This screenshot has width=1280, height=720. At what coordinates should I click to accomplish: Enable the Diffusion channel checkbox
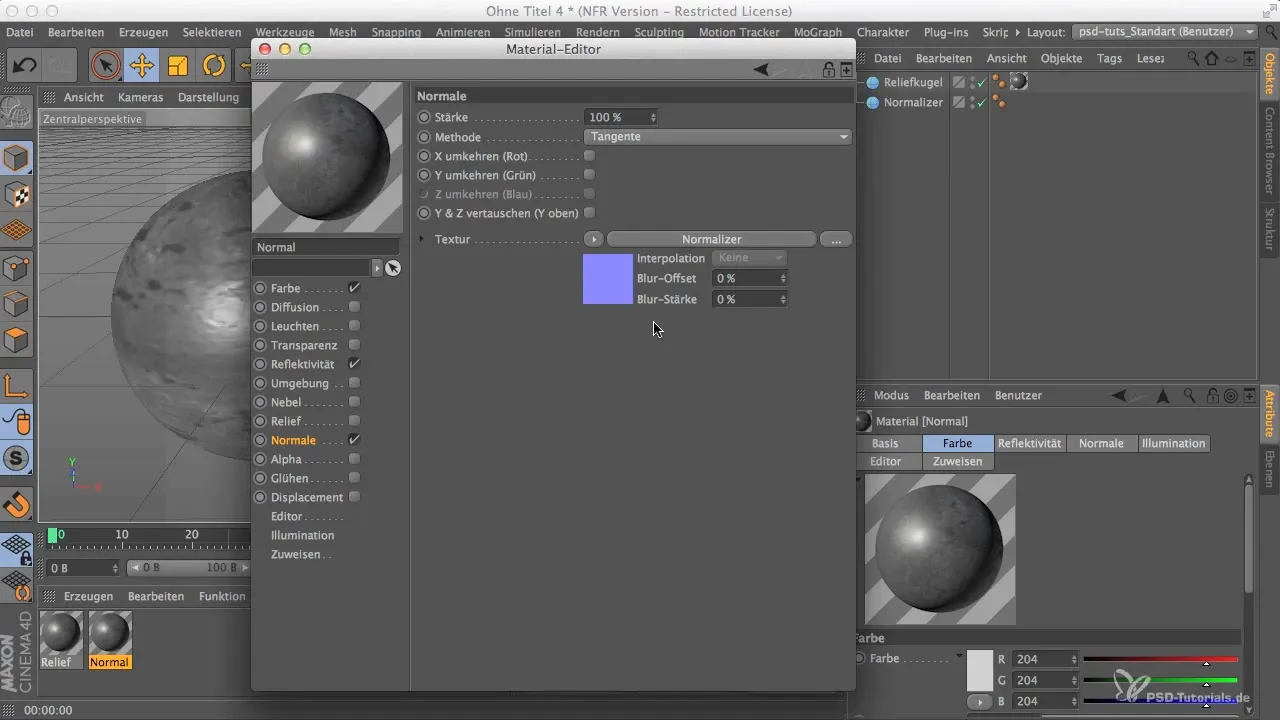(x=354, y=307)
